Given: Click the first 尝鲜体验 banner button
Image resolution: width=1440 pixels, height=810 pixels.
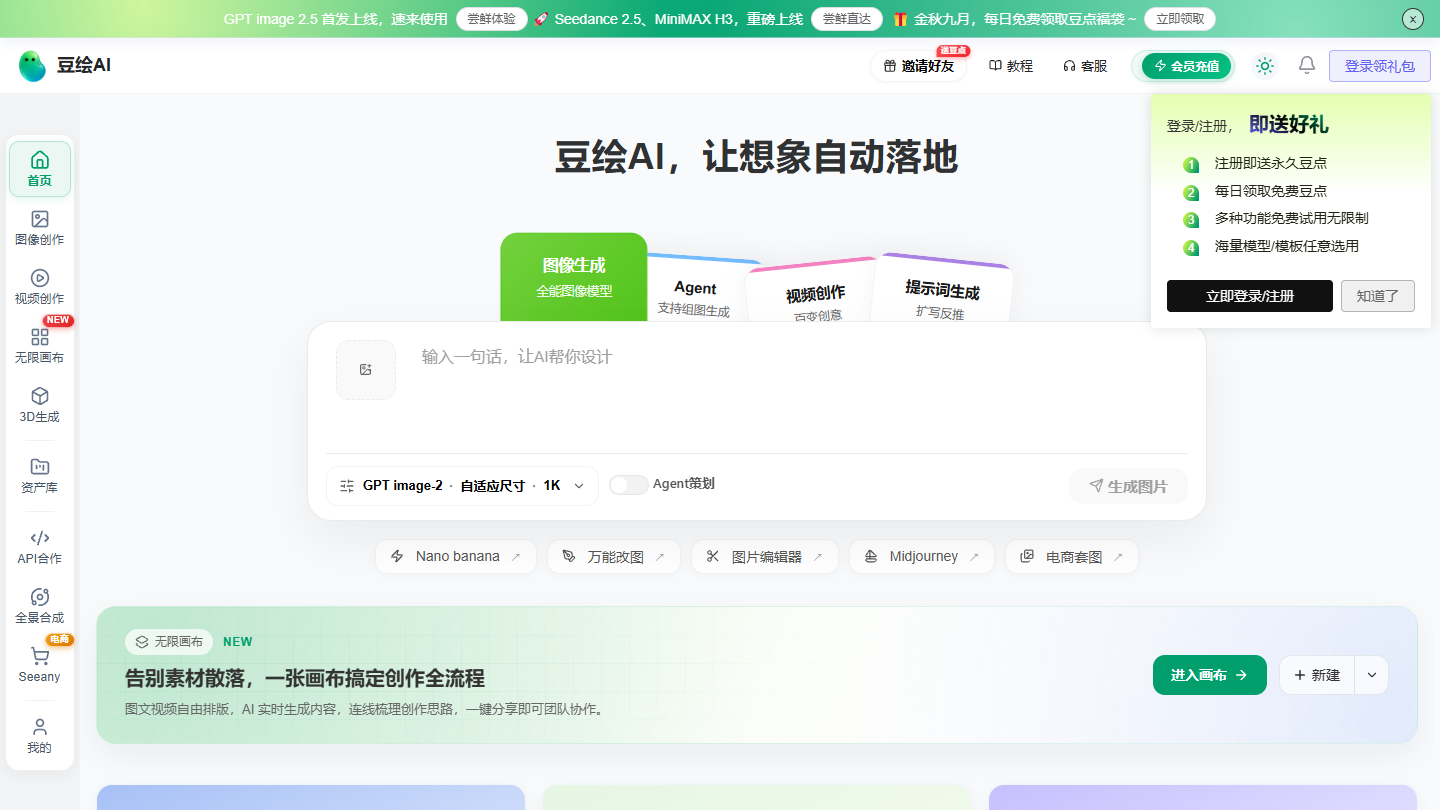Looking at the screenshot, I should 492,19.
